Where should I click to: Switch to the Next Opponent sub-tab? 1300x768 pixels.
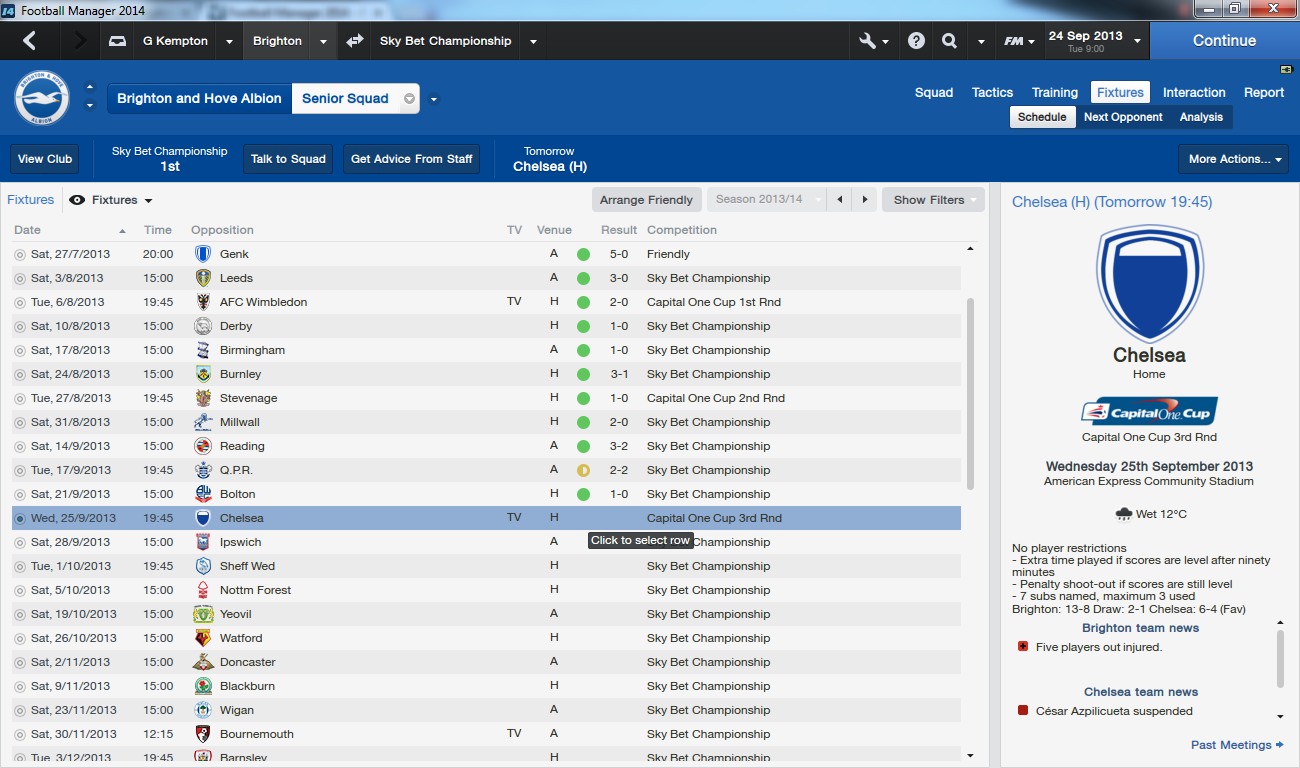(1124, 117)
